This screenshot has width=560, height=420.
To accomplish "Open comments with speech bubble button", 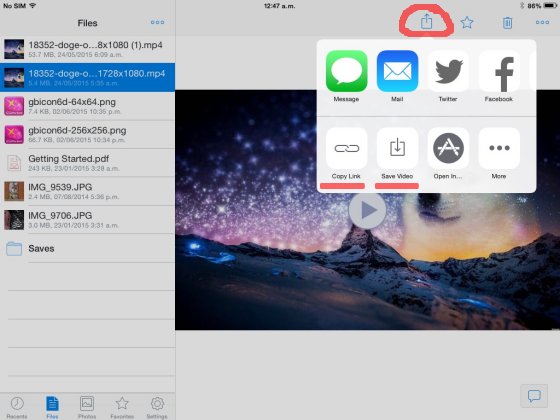I will click(x=534, y=396).
